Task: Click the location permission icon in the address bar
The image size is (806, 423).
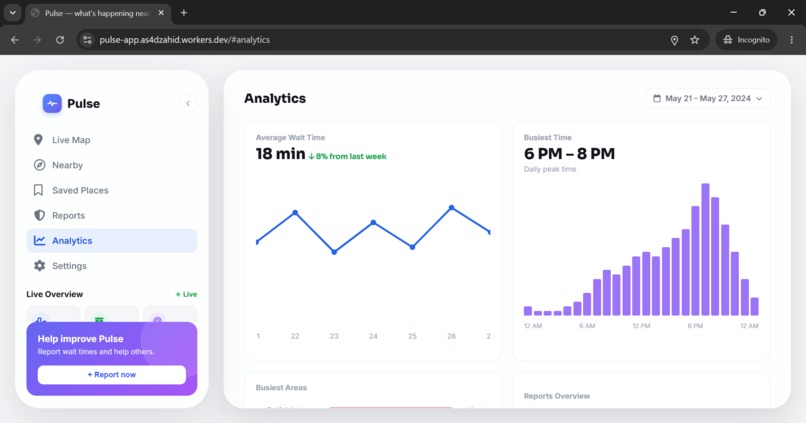Action: pyautogui.click(x=674, y=40)
